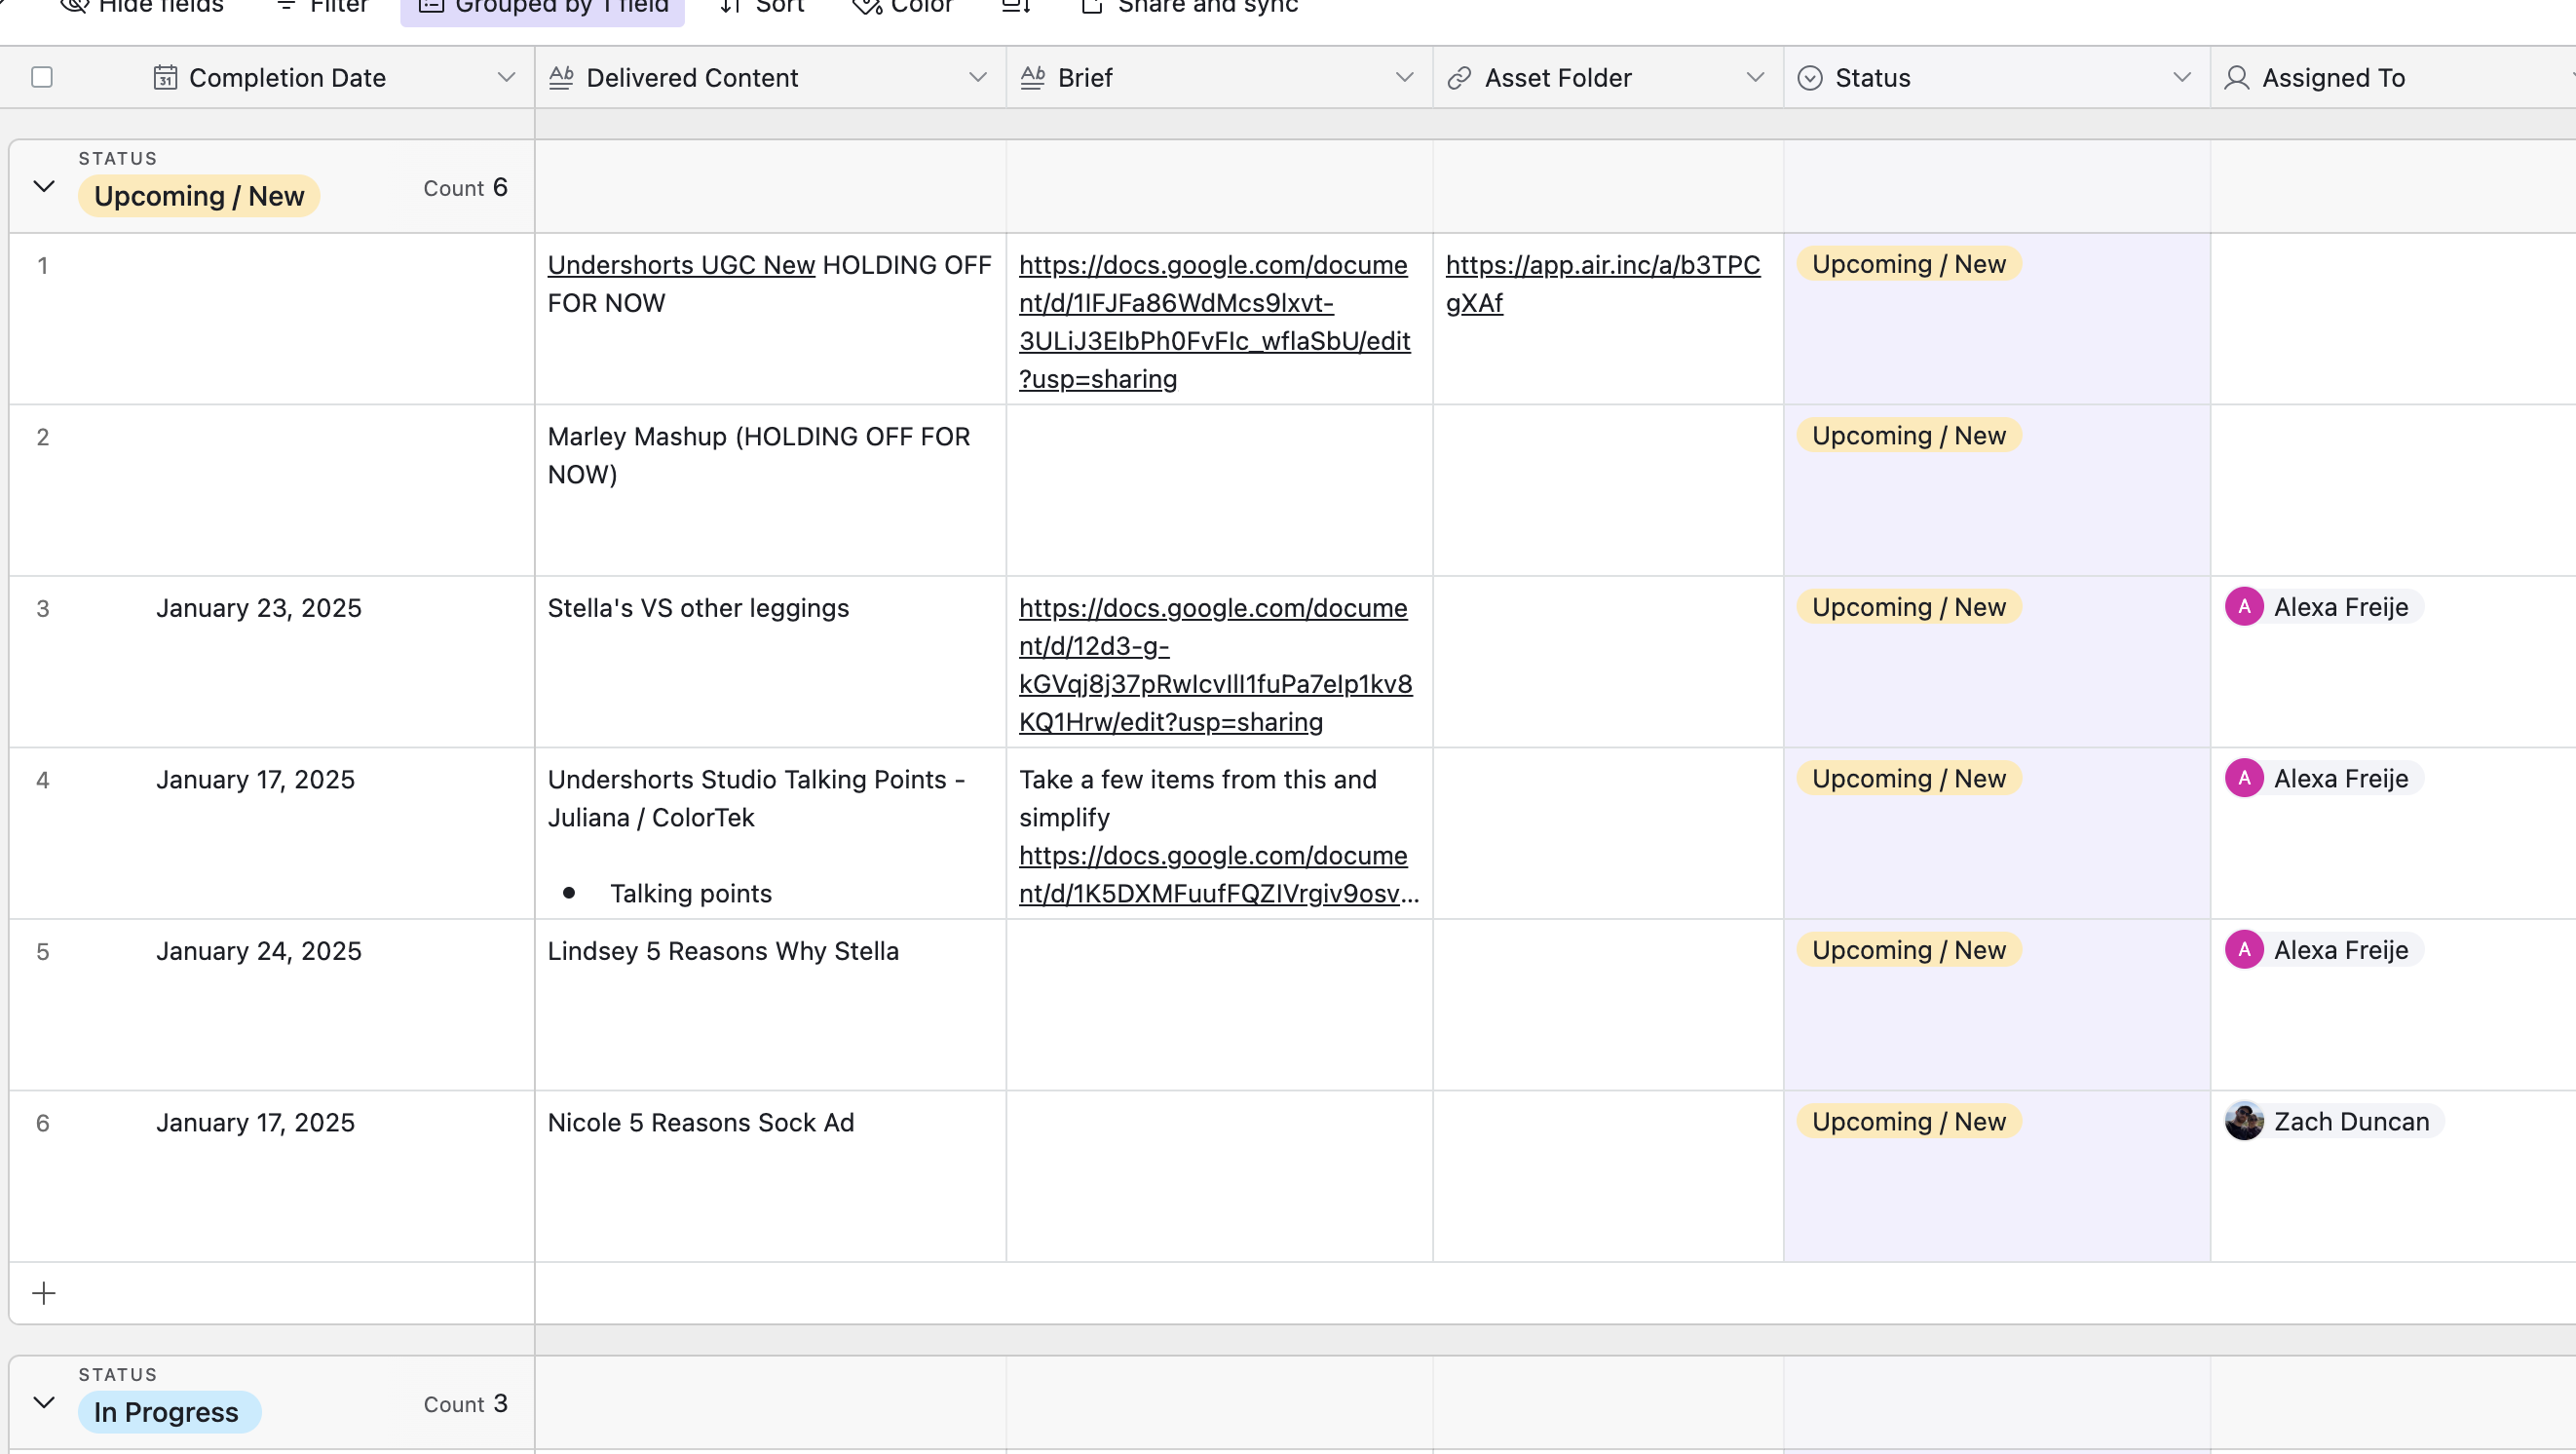
Task: Click Alexa Freije's avatar on Stella's VS row
Action: tap(2245, 606)
